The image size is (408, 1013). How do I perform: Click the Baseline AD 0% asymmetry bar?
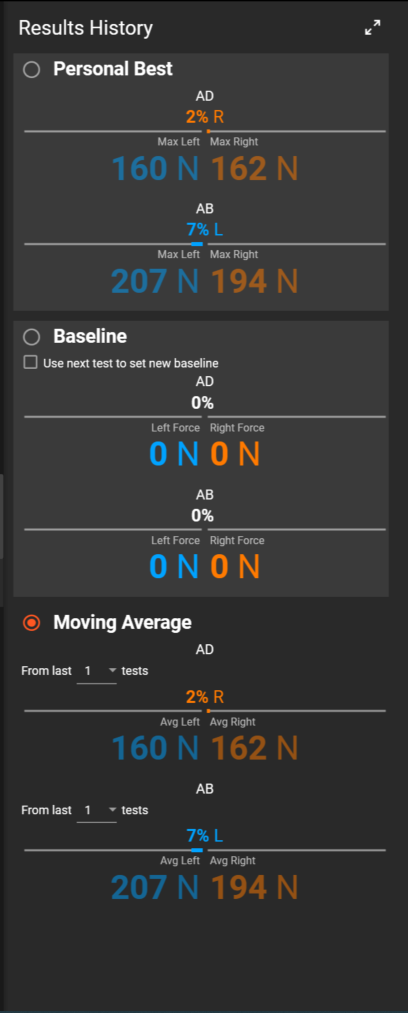click(205, 417)
